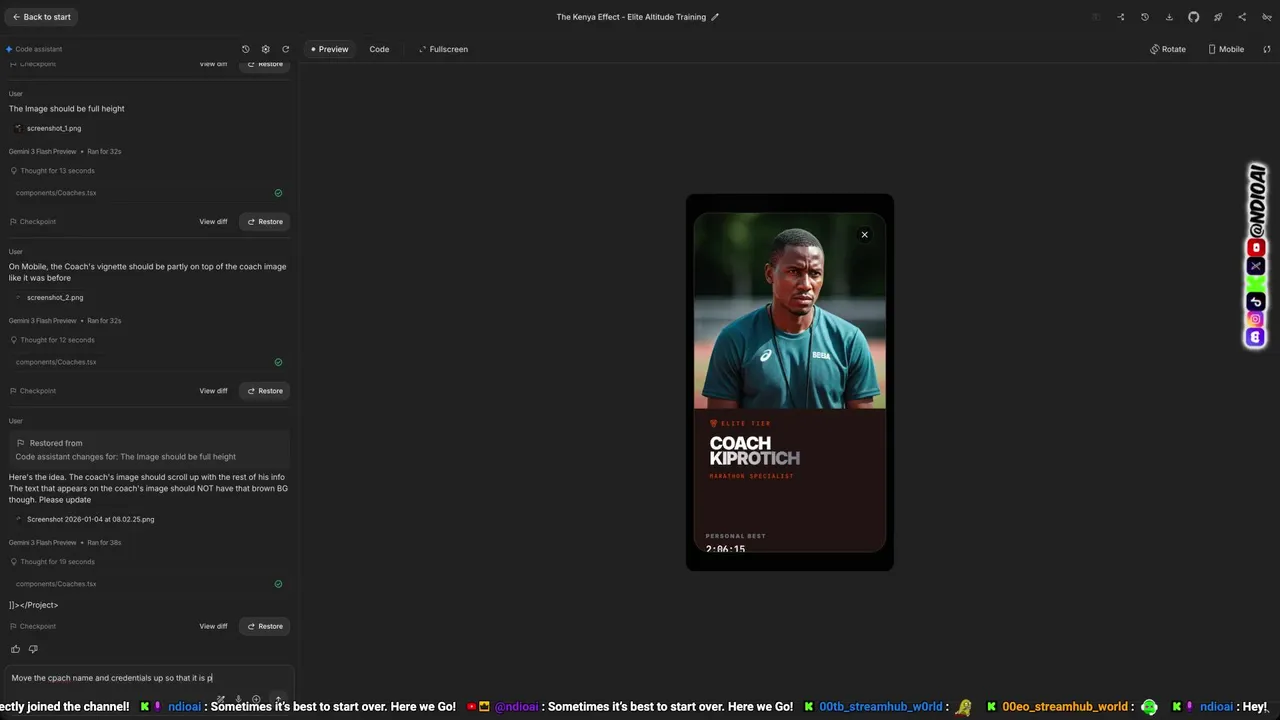Click 'PERSONAL BEST' label in preview
This screenshot has width=1280, height=720.
[x=736, y=536]
